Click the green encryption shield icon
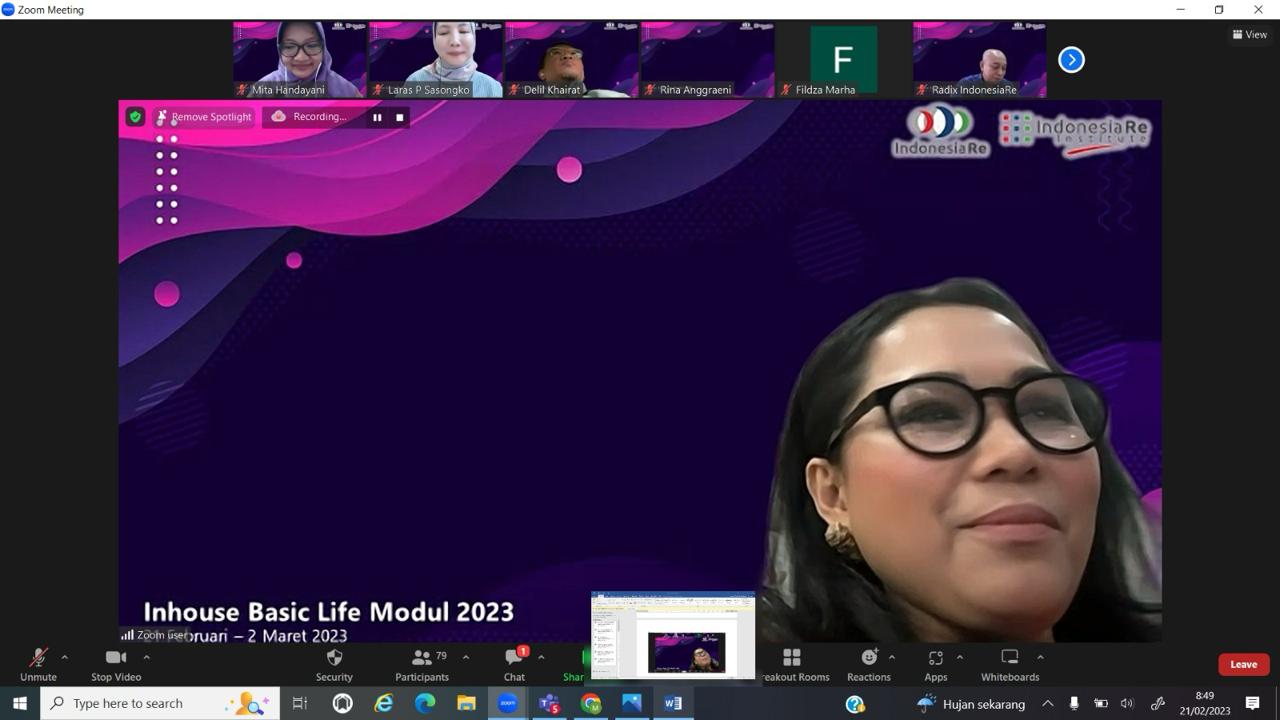1280x720 pixels. click(x=135, y=117)
